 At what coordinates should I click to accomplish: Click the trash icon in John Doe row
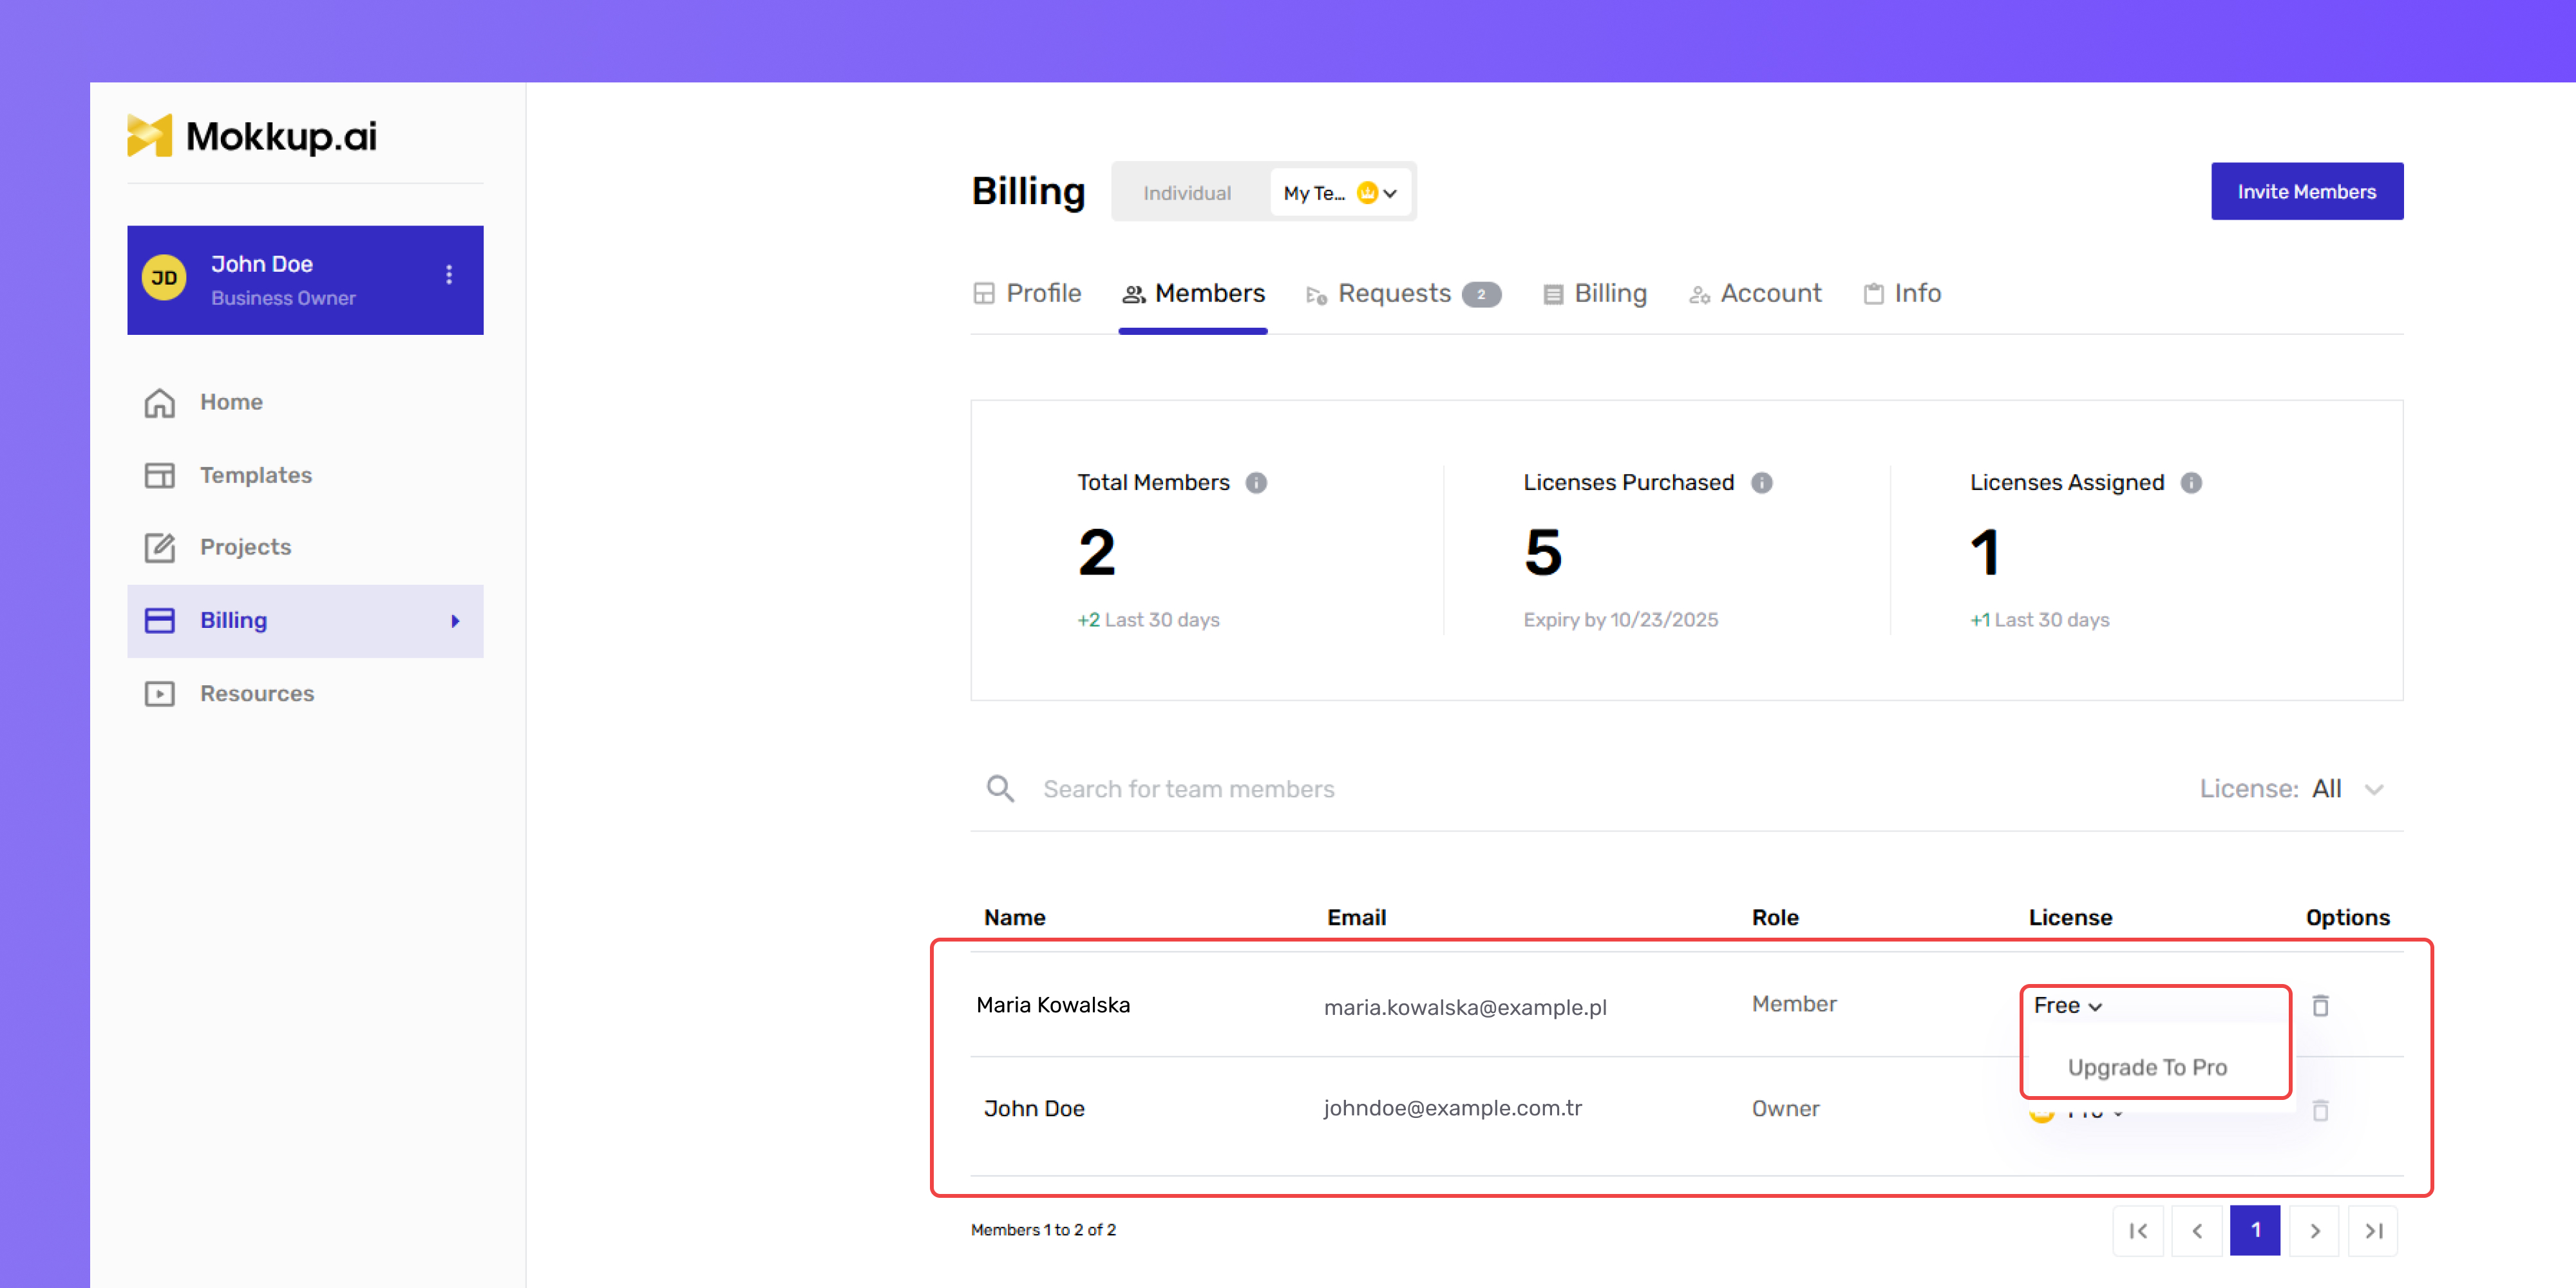[2321, 1110]
